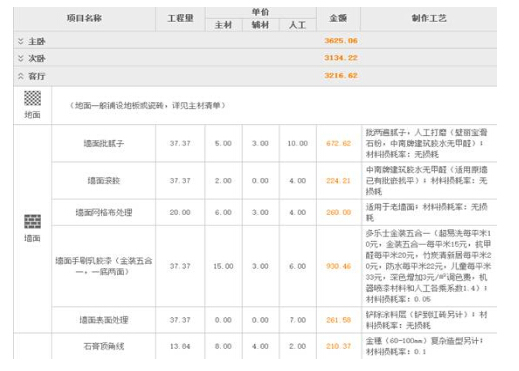Click the 项目名称 column header

(x=84, y=18)
